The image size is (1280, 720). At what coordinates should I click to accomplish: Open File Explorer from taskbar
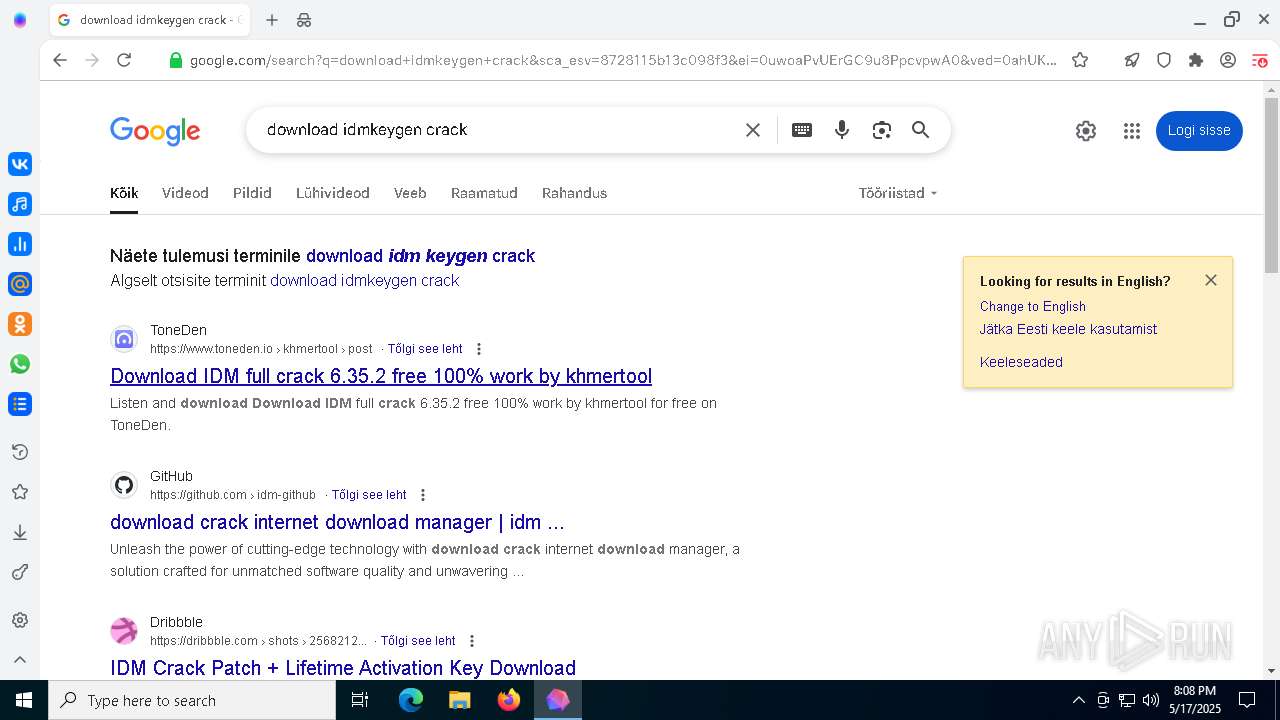pyautogui.click(x=459, y=700)
